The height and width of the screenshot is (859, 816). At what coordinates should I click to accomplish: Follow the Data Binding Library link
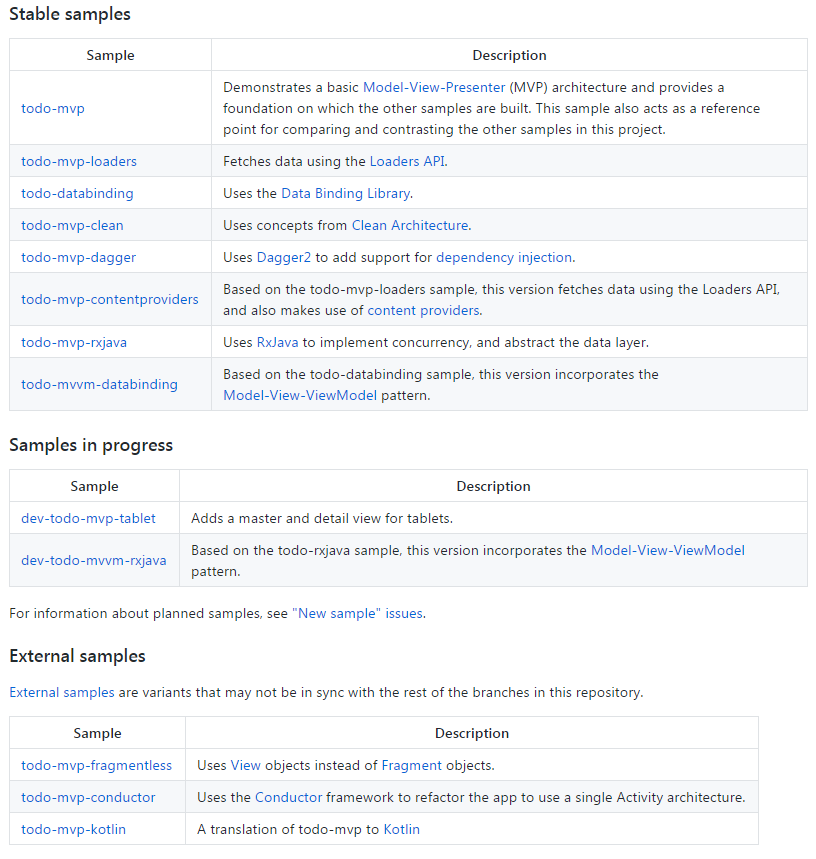(x=346, y=193)
